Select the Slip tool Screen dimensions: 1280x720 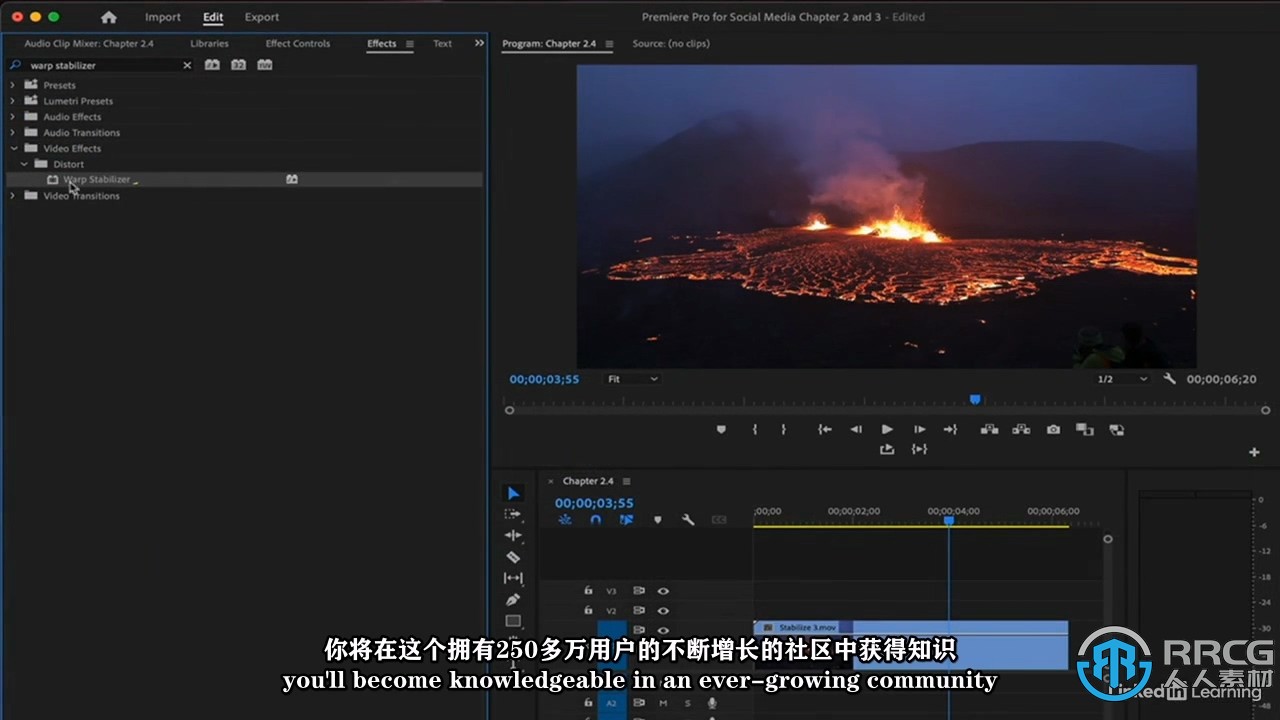pos(513,578)
